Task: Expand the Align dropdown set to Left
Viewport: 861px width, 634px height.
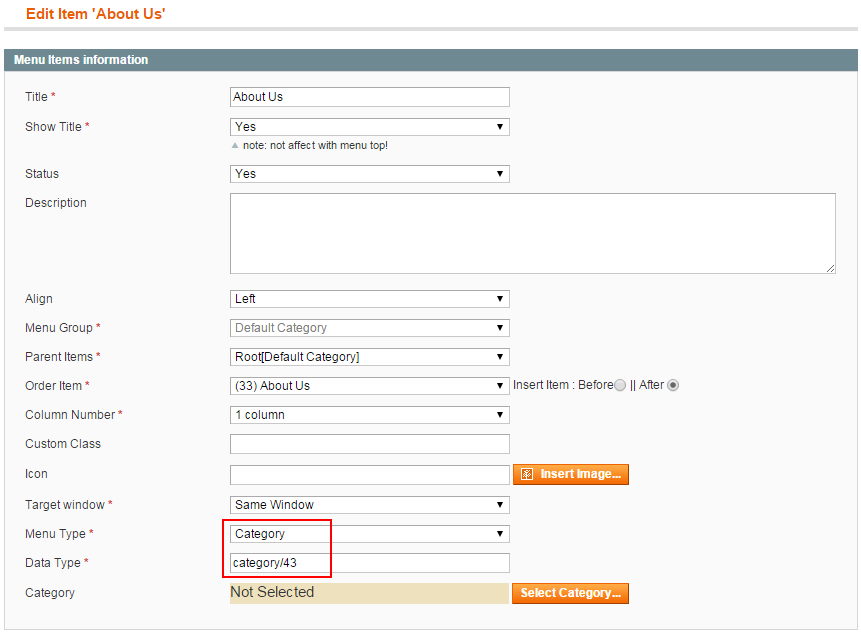Action: [370, 299]
